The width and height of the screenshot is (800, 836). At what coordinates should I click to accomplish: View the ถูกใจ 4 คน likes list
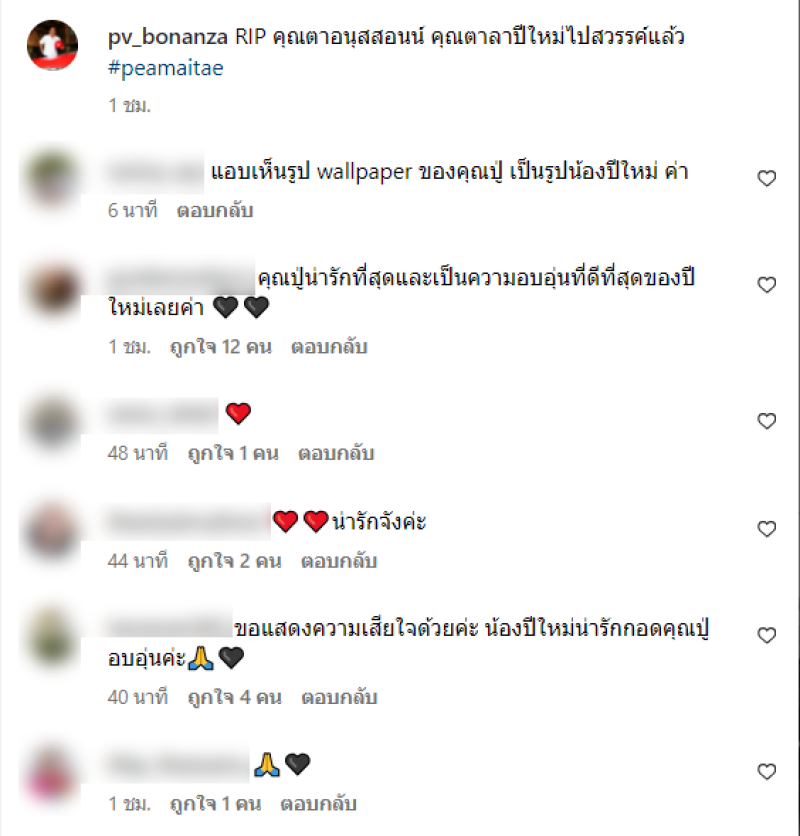coord(235,697)
